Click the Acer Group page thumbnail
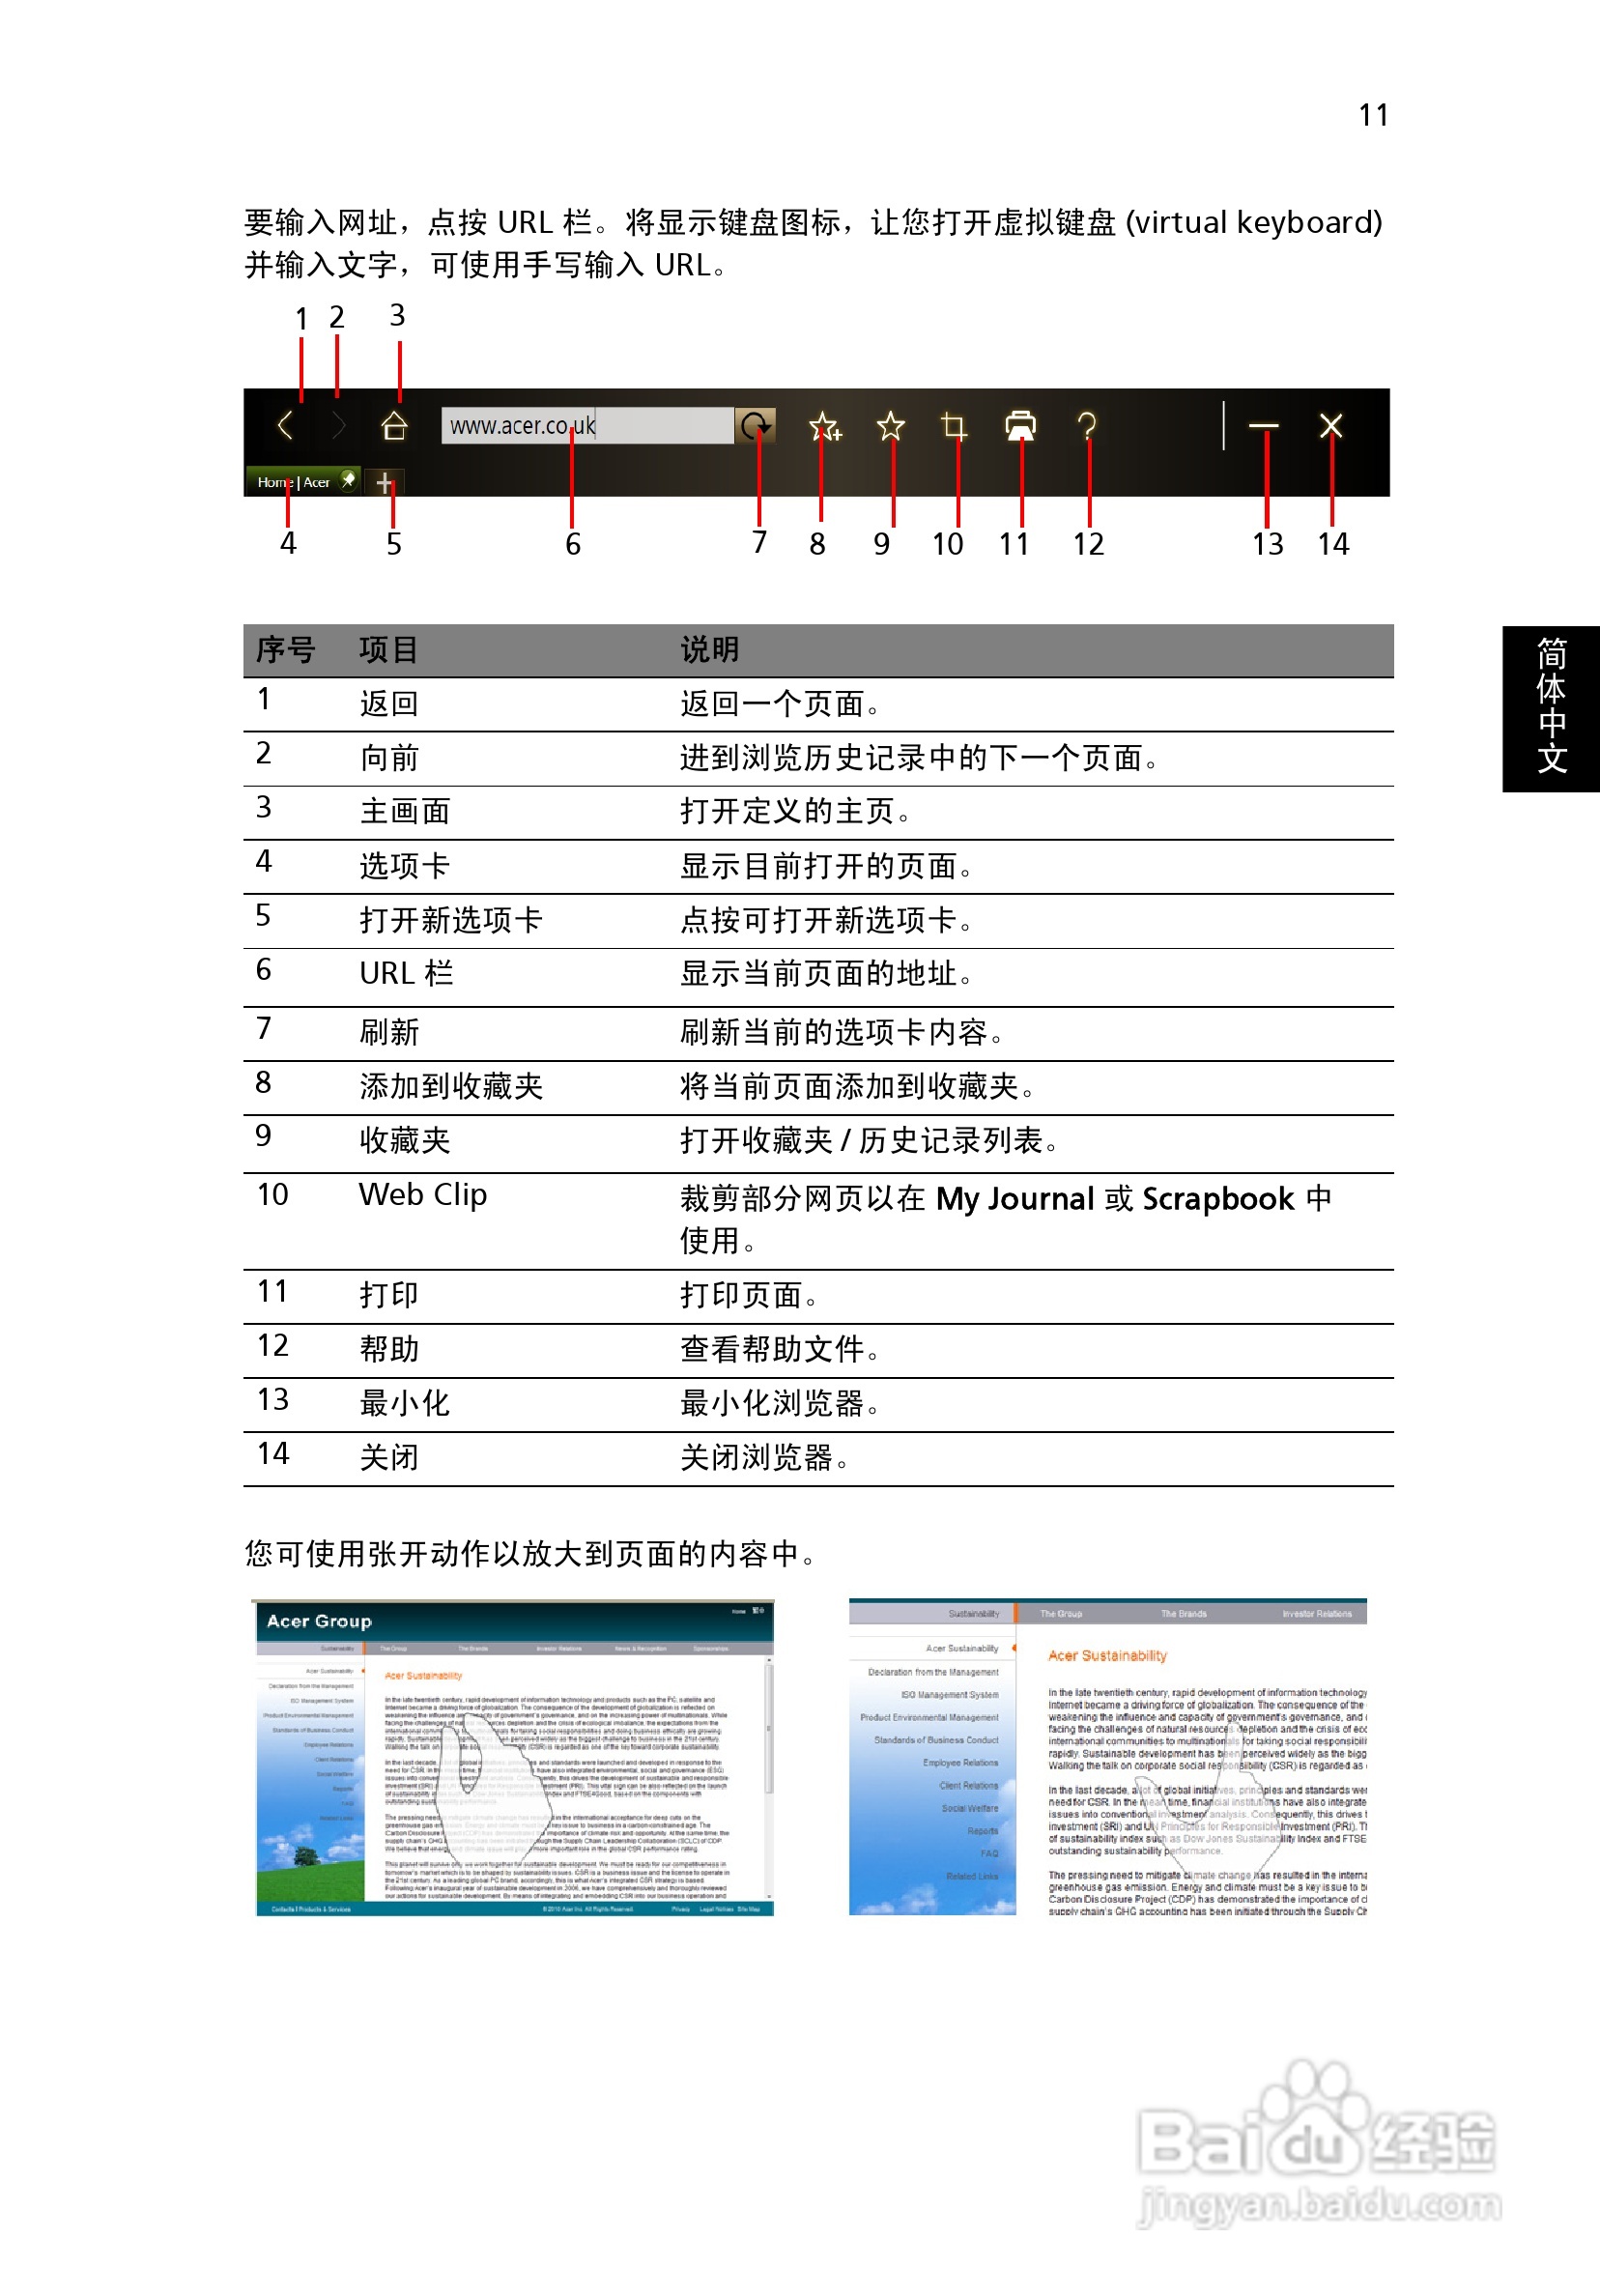Image resolution: width=1600 pixels, height=2296 pixels. point(515,1758)
